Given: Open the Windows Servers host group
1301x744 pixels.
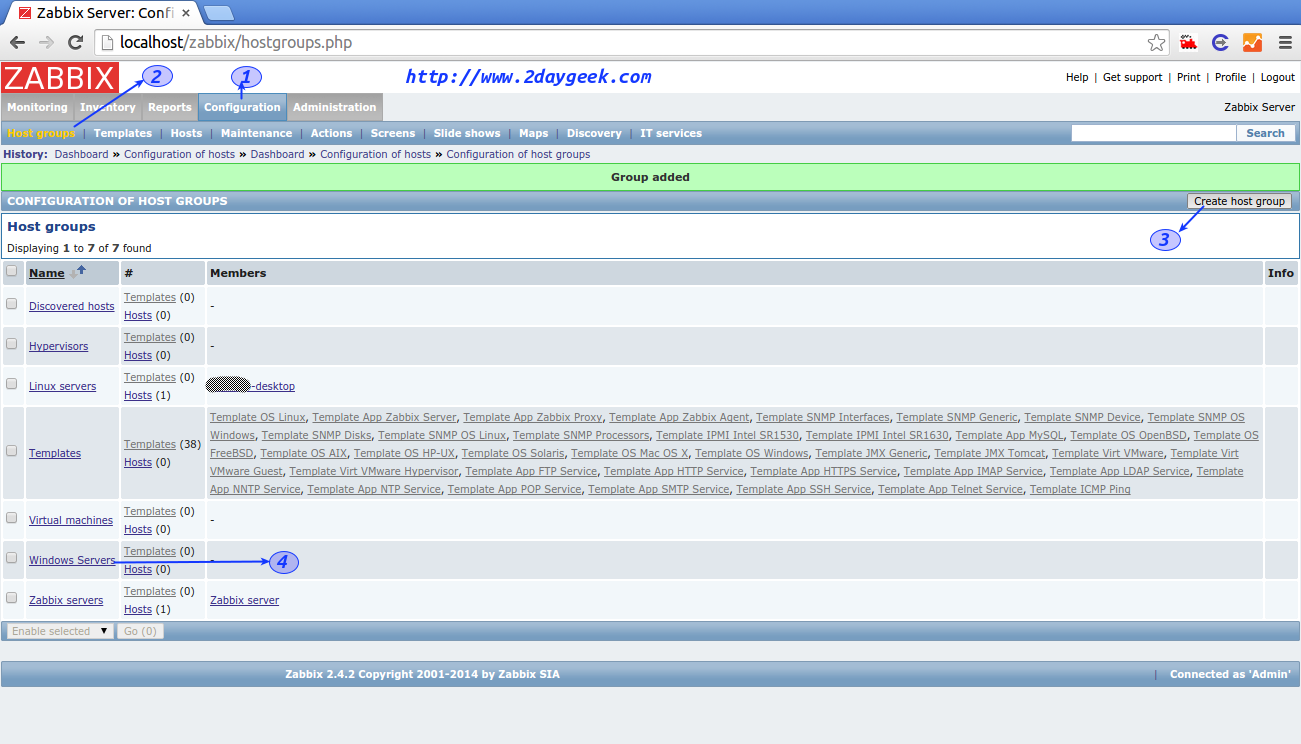Looking at the screenshot, I should tap(72, 560).
